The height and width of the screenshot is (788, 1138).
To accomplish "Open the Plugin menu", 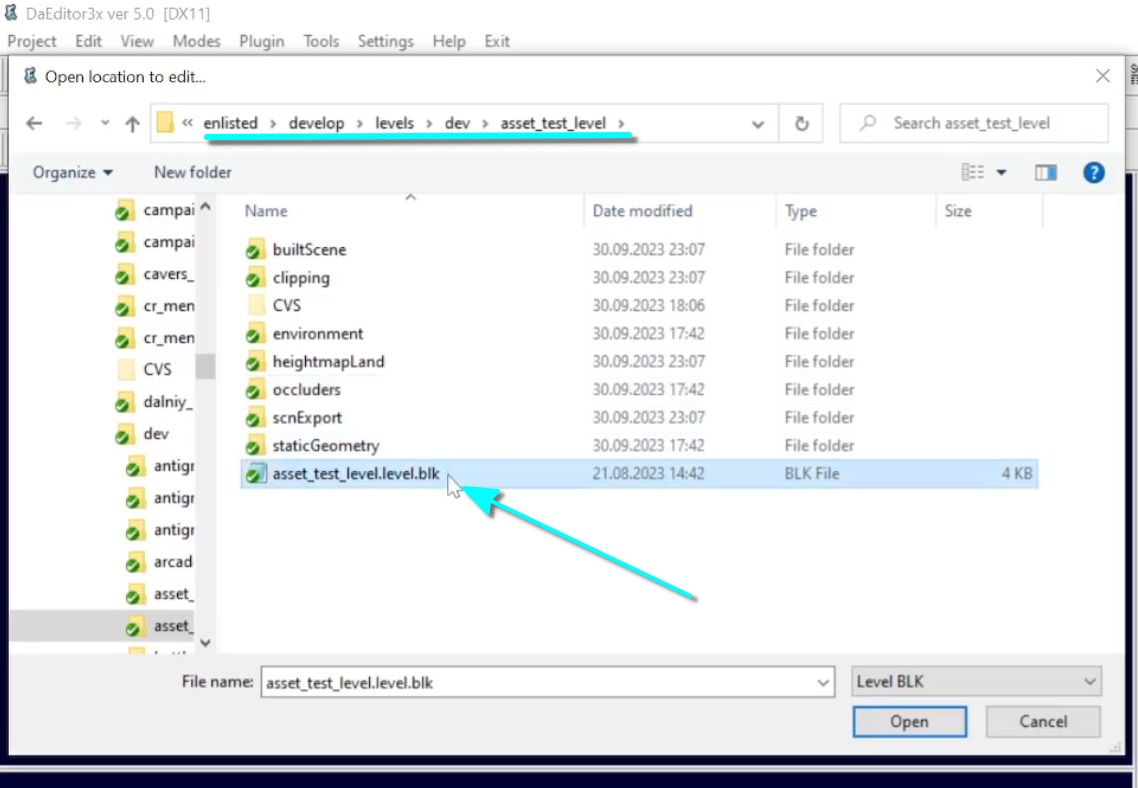I will click(x=262, y=41).
